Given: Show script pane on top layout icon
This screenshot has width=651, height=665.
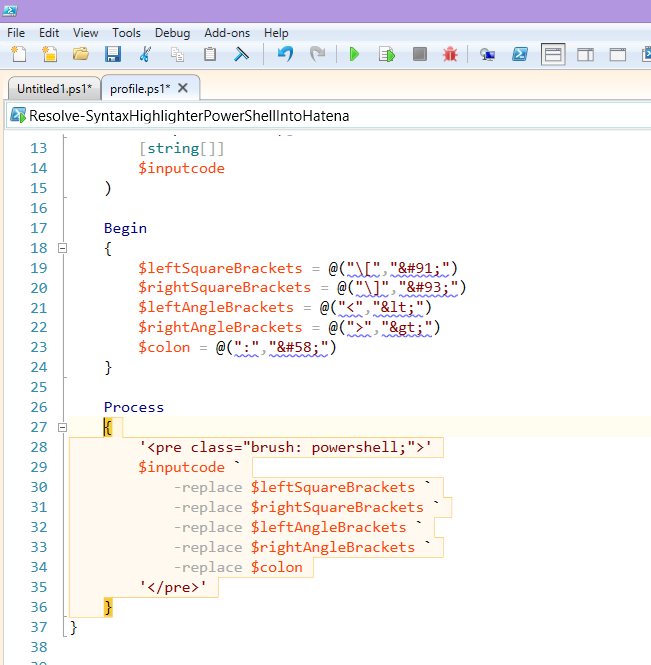Looking at the screenshot, I should tap(553, 54).
